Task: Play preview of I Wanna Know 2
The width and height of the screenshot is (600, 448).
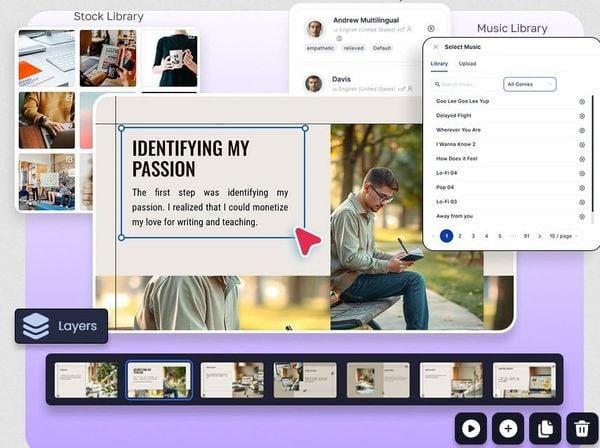Action: point(582,145)
